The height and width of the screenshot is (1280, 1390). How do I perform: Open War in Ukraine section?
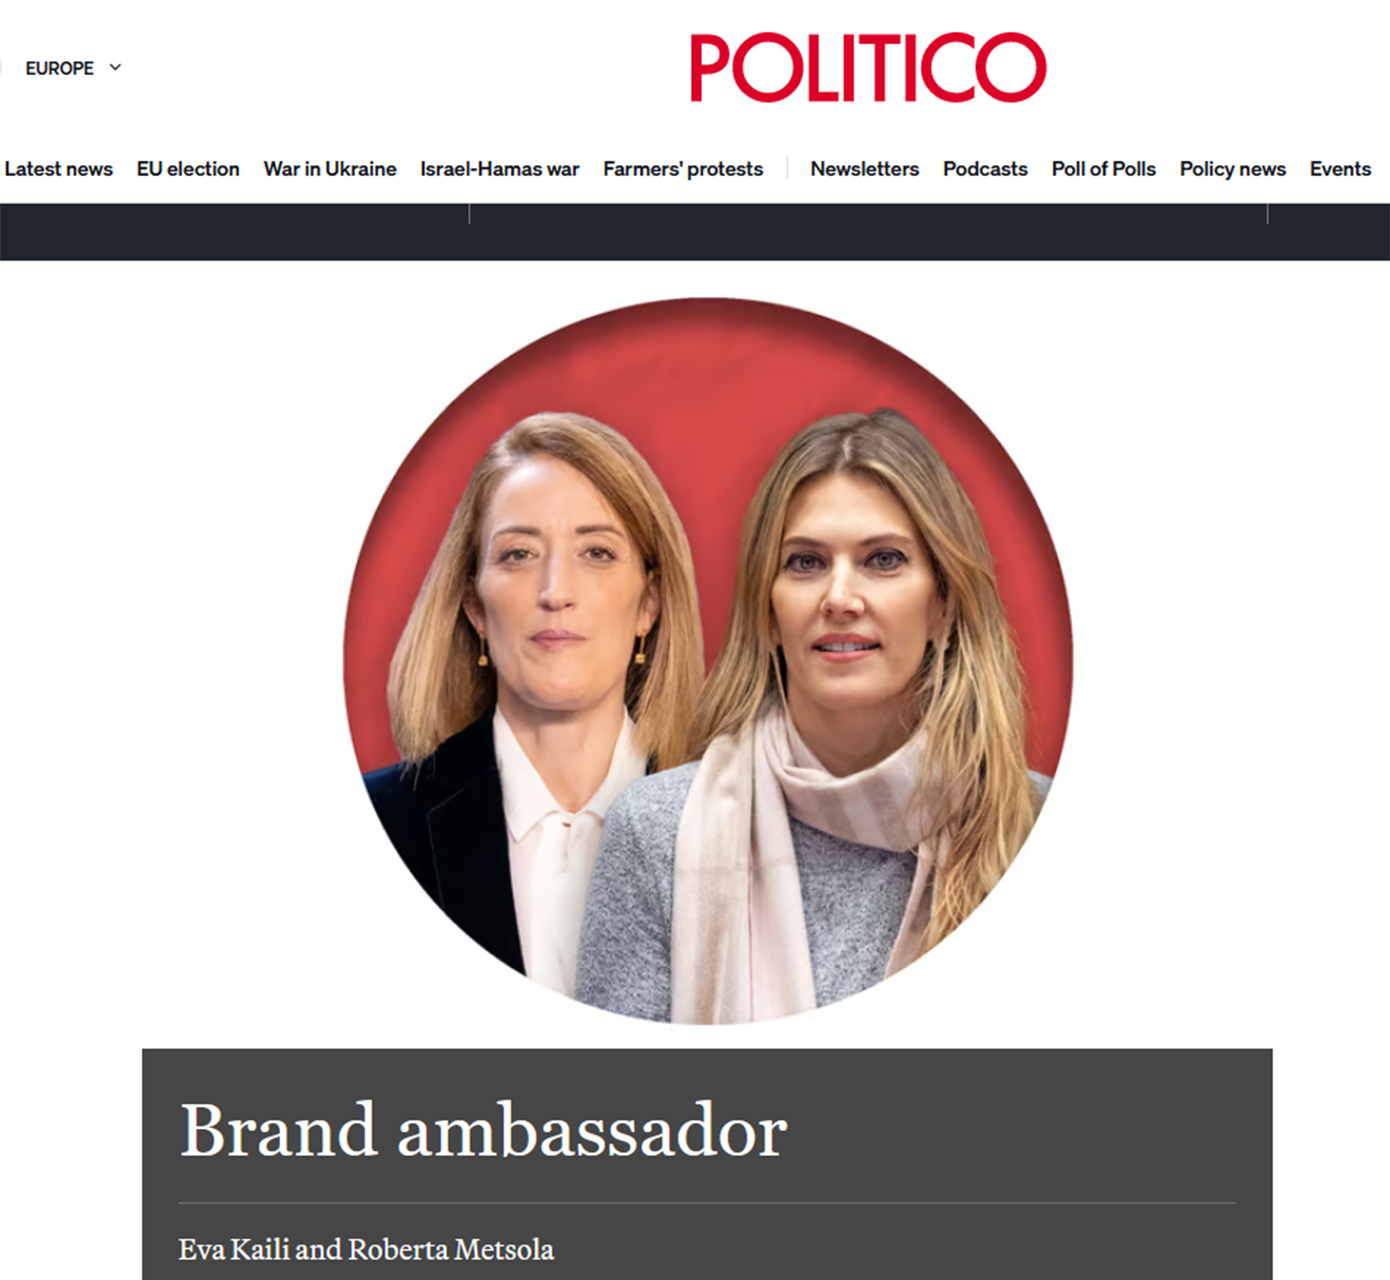[330, 169]
